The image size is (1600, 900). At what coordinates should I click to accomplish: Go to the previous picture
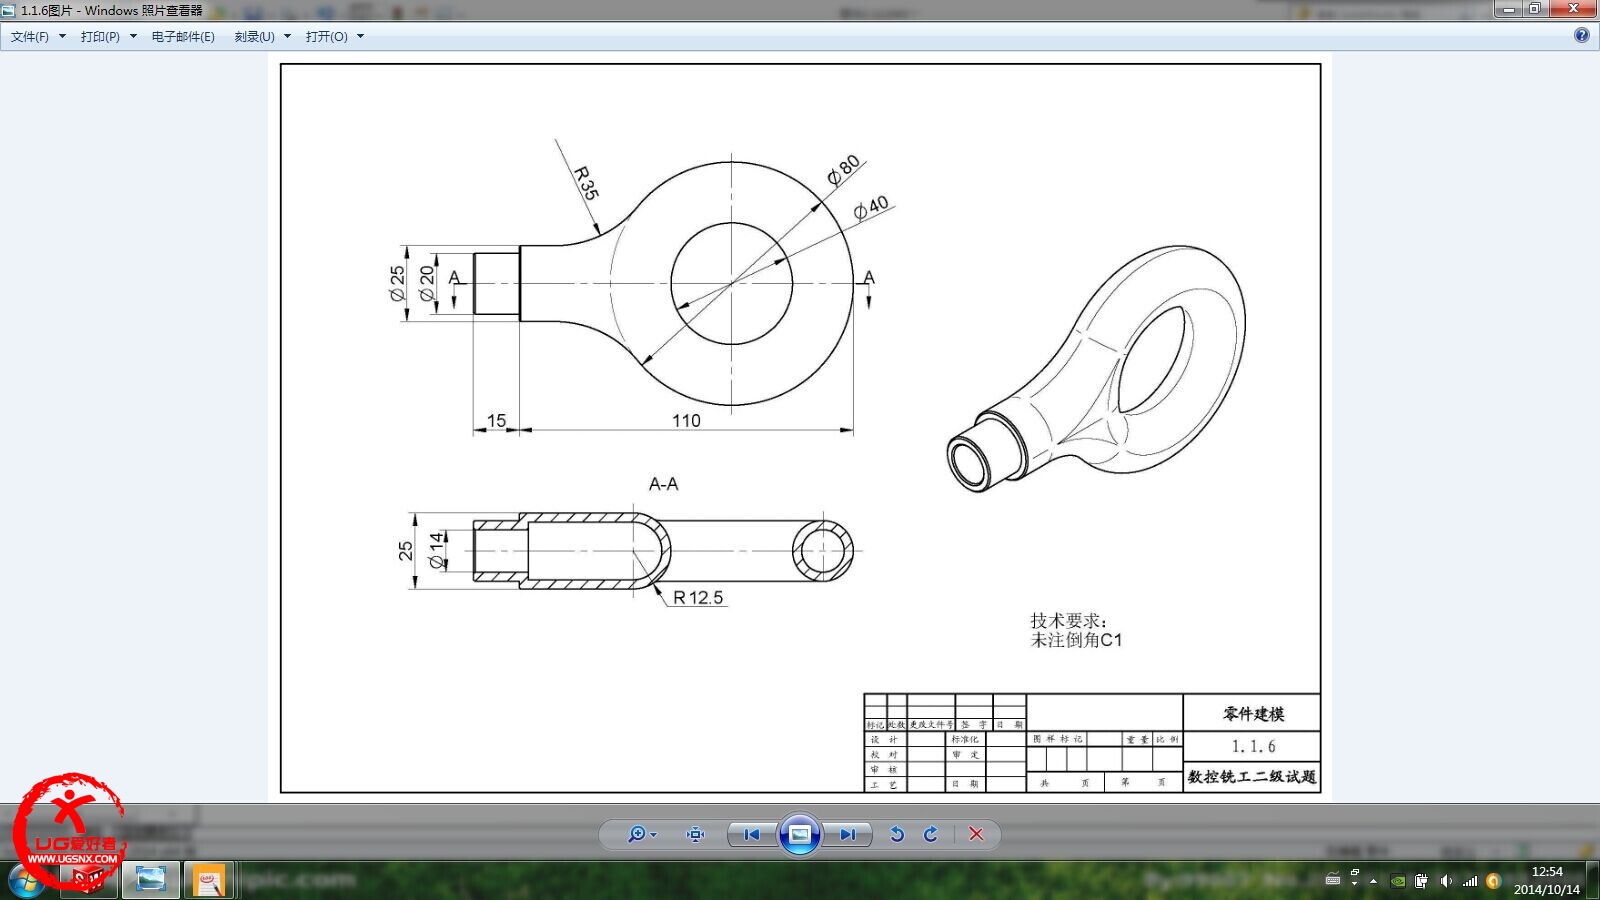click(x=752, y=834)
